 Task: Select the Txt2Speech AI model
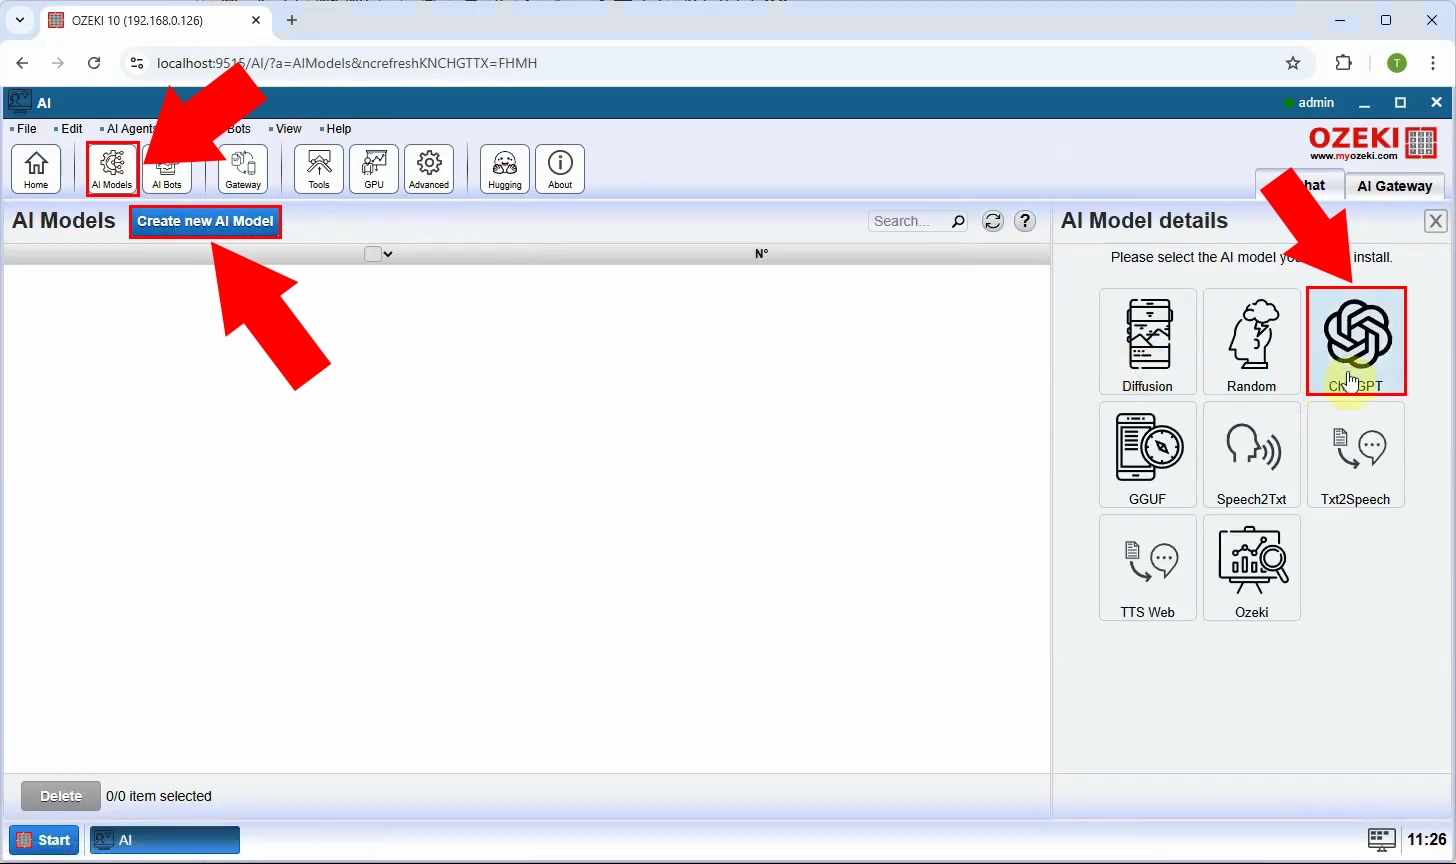(x=1356, y=454)
